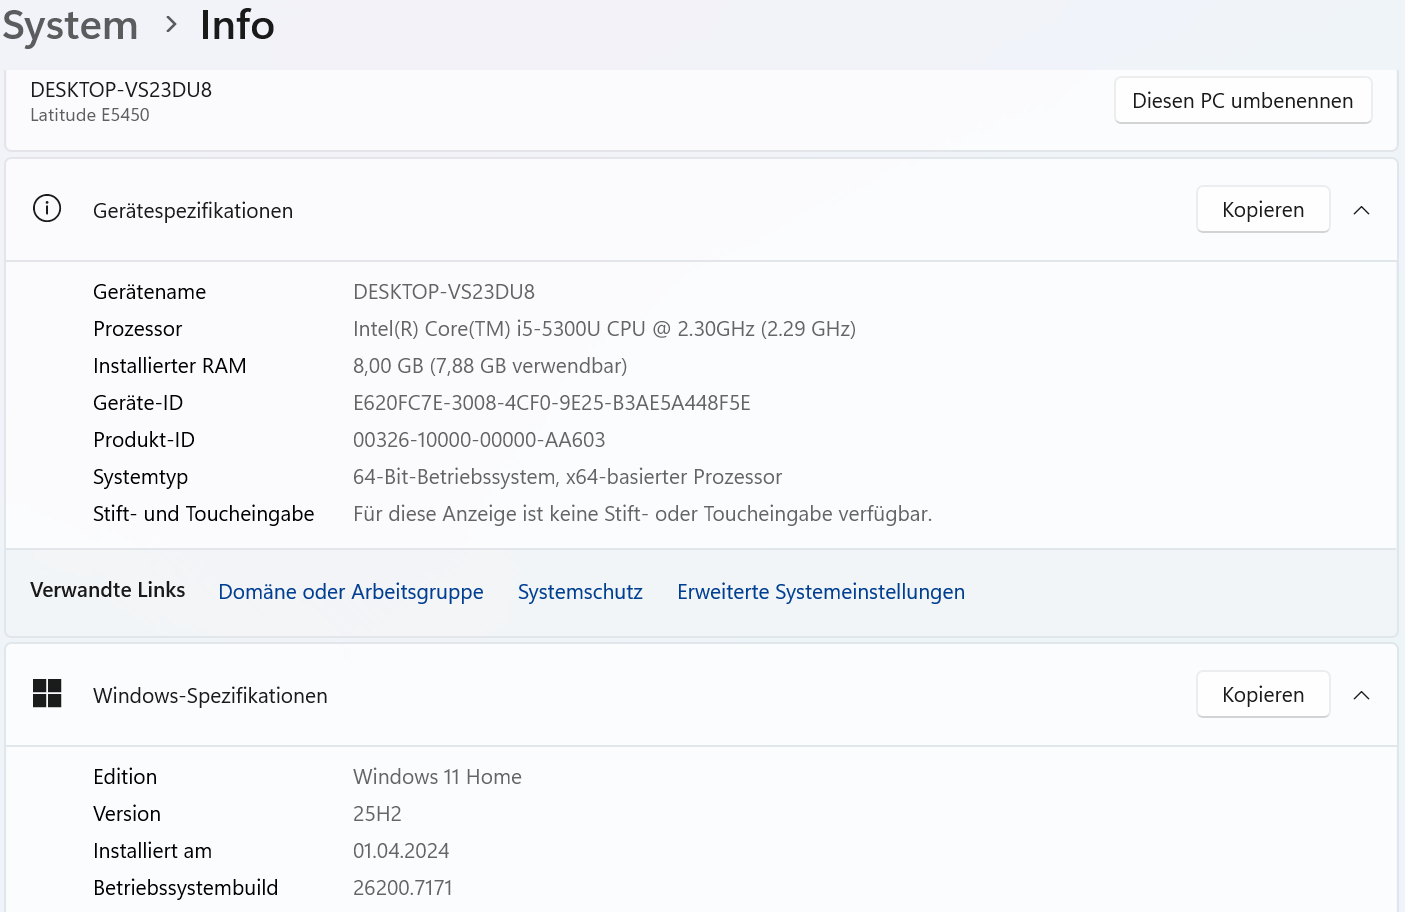Click the Info breadcrumb title

(237, 25)
